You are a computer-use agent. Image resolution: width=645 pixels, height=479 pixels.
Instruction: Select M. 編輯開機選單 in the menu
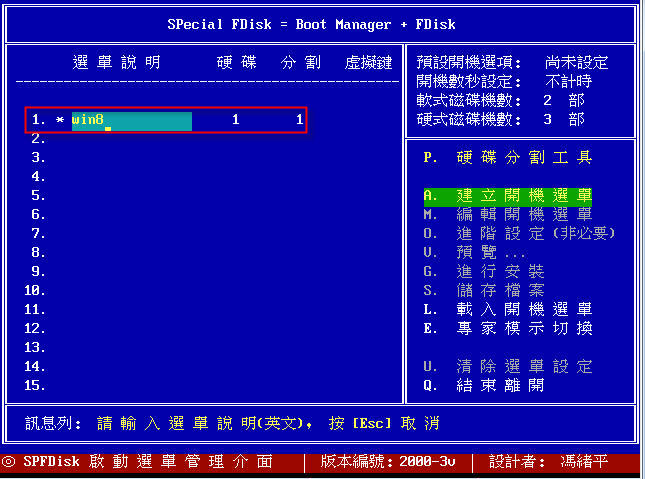click(x=508, y=214)
